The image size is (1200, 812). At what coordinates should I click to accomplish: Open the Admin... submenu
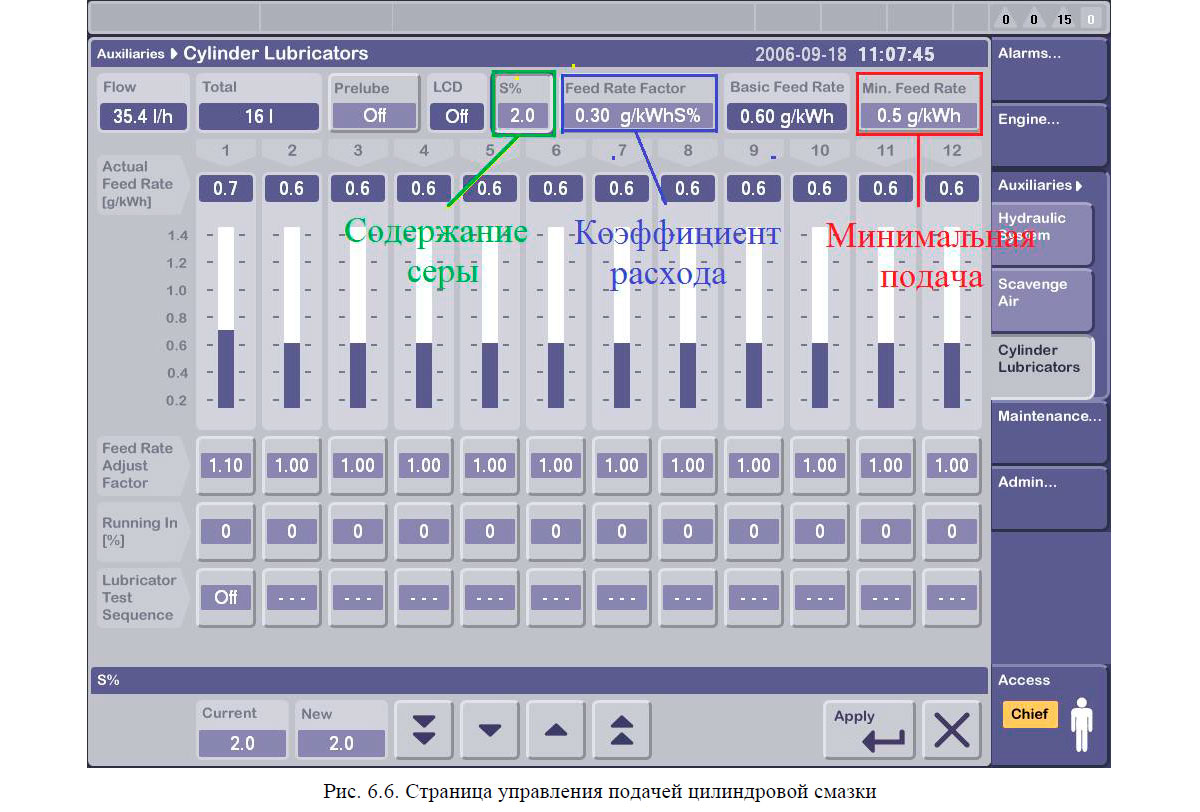coord(1048,483)
